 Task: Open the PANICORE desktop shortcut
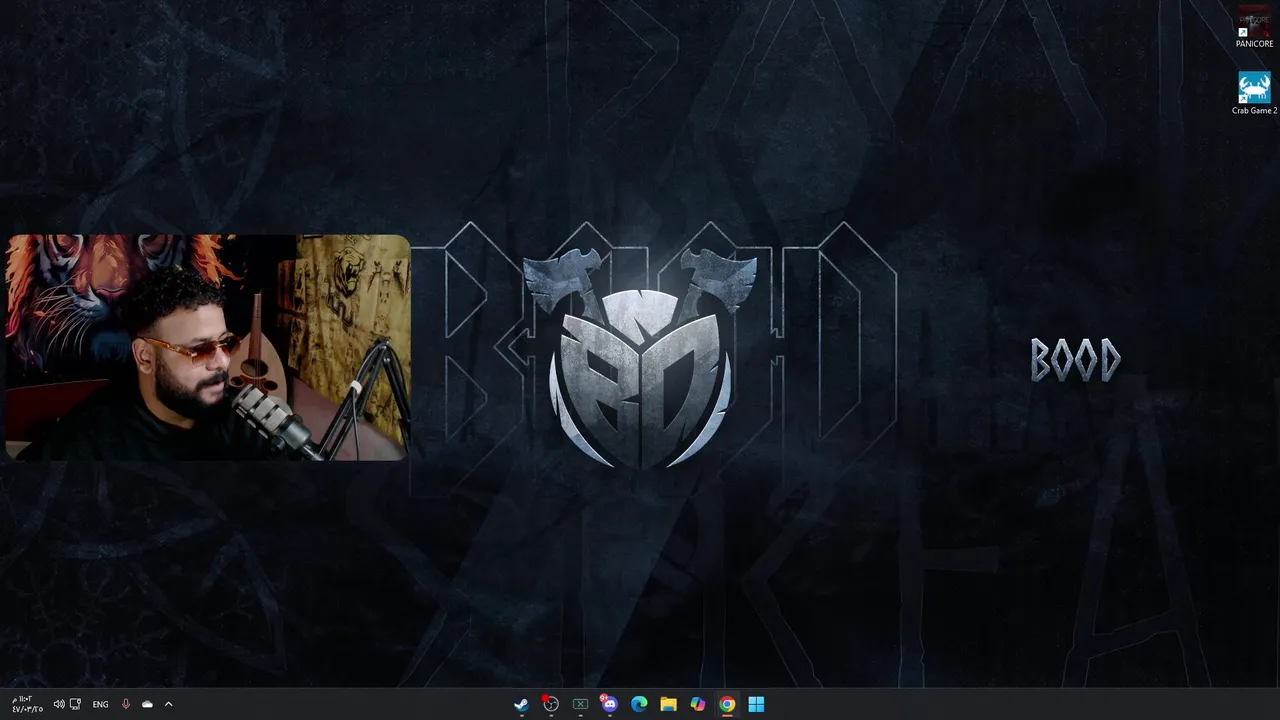[x=1254, y=27]
